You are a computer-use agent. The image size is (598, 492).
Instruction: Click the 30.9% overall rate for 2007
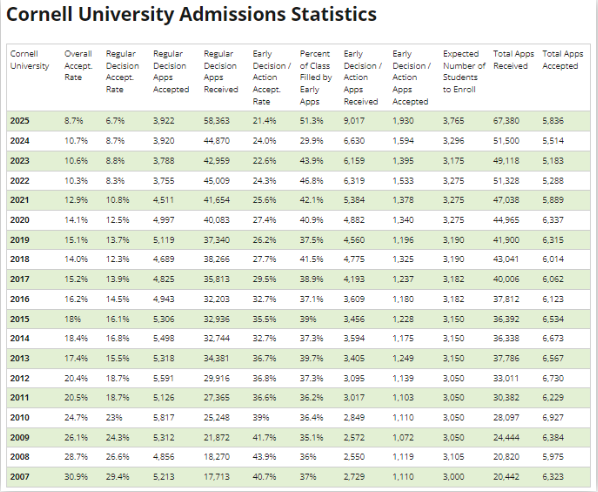pos(76,477)
